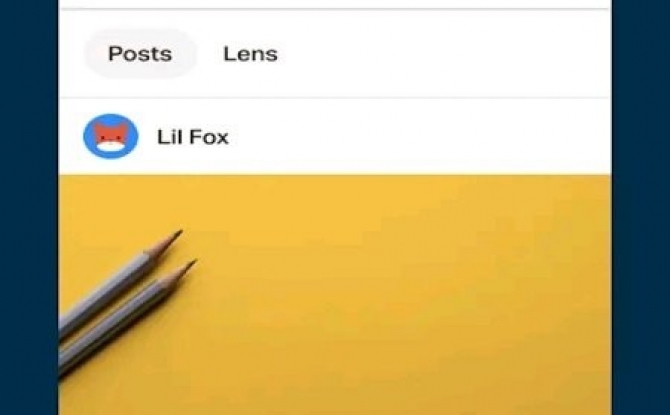Click blank area right of Lil Fox name
Image resolution: width=670 pixels, height=415 pixels.
click(x=419, y=137)
